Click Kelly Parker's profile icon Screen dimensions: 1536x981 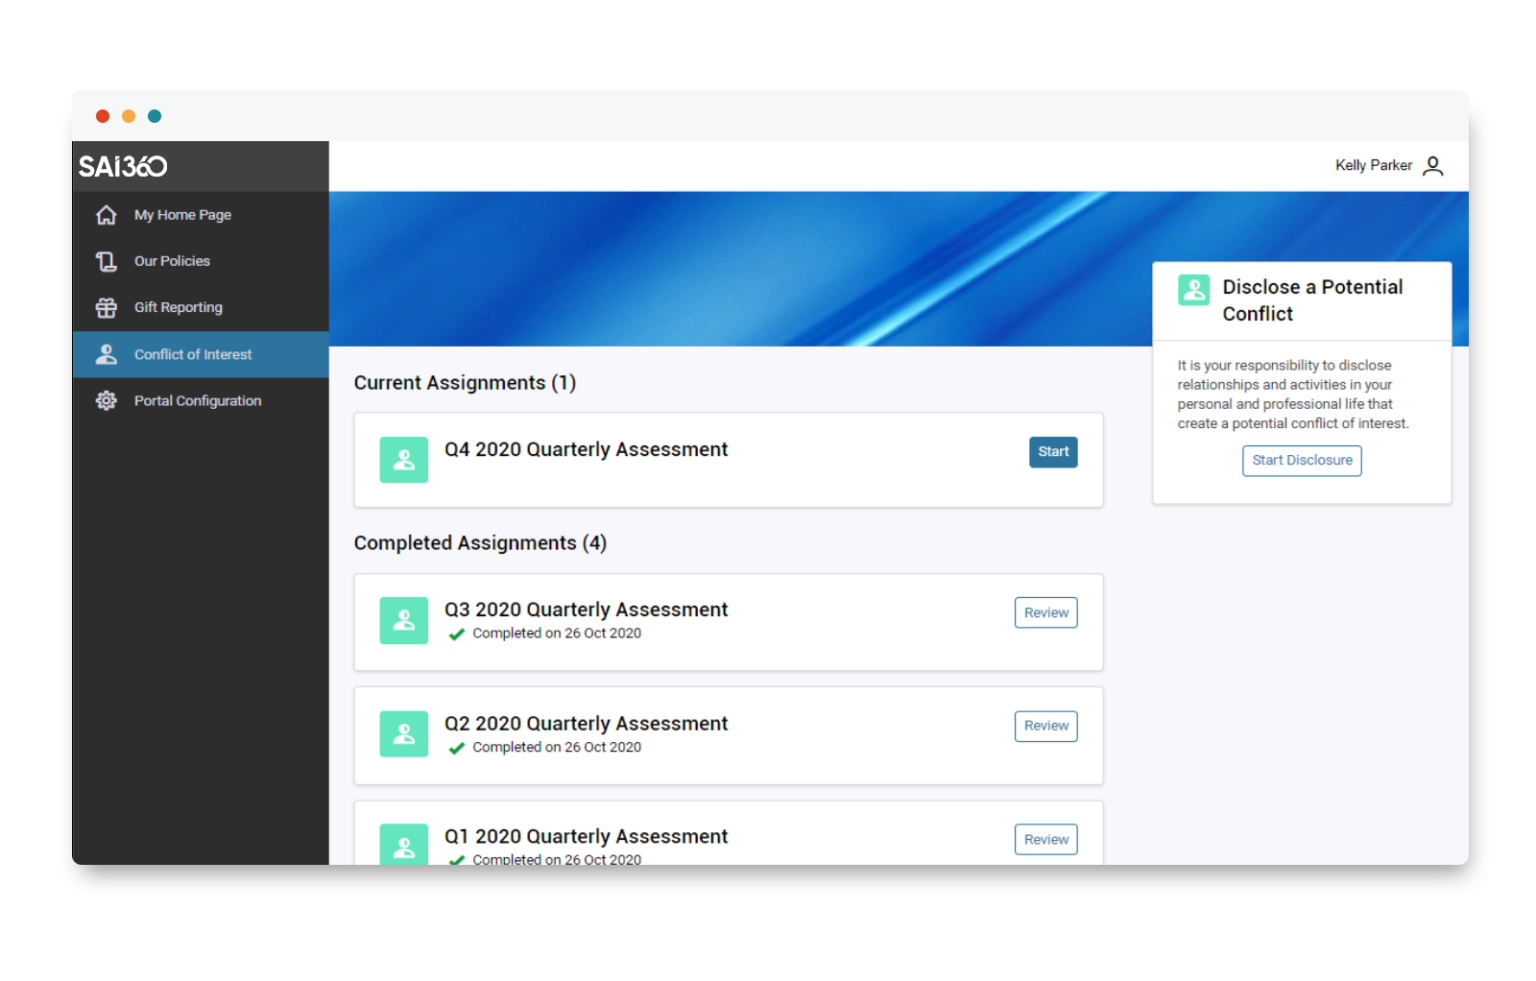coord(1434,166)
